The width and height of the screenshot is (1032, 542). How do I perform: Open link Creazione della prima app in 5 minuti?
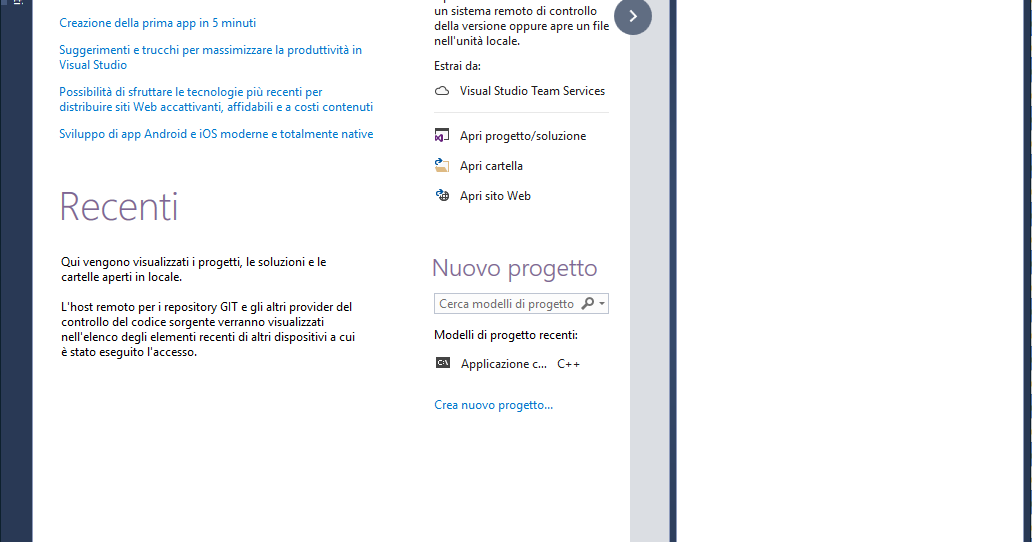[x=157, y=23]
